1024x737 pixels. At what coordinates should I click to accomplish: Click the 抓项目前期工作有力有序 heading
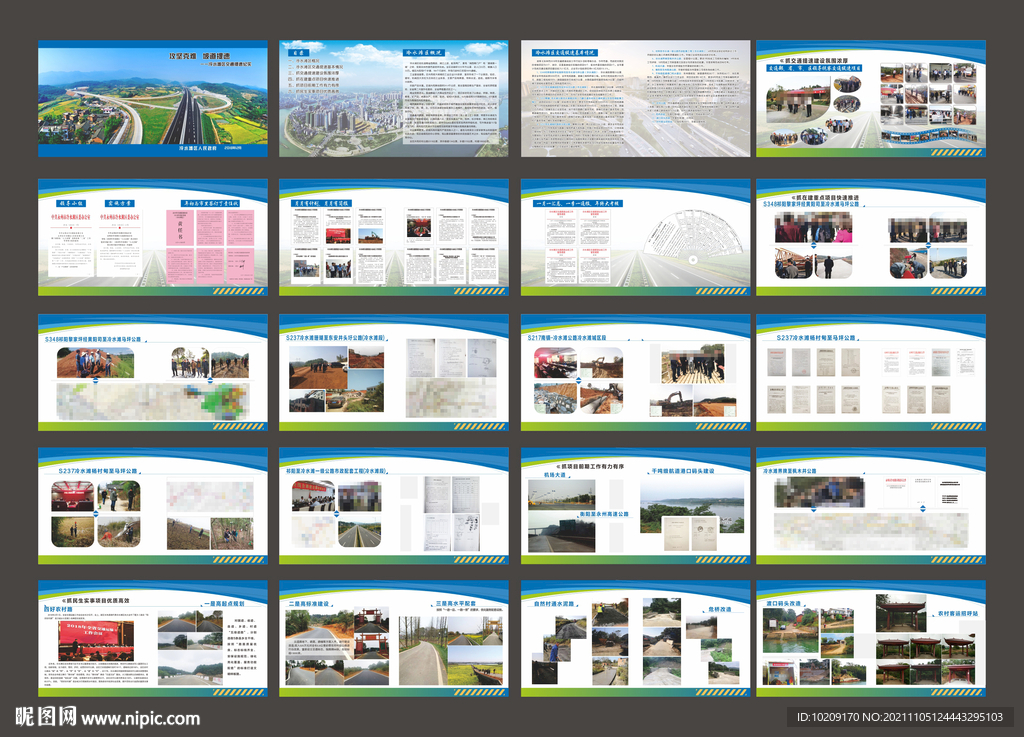(x=590, y=466)
